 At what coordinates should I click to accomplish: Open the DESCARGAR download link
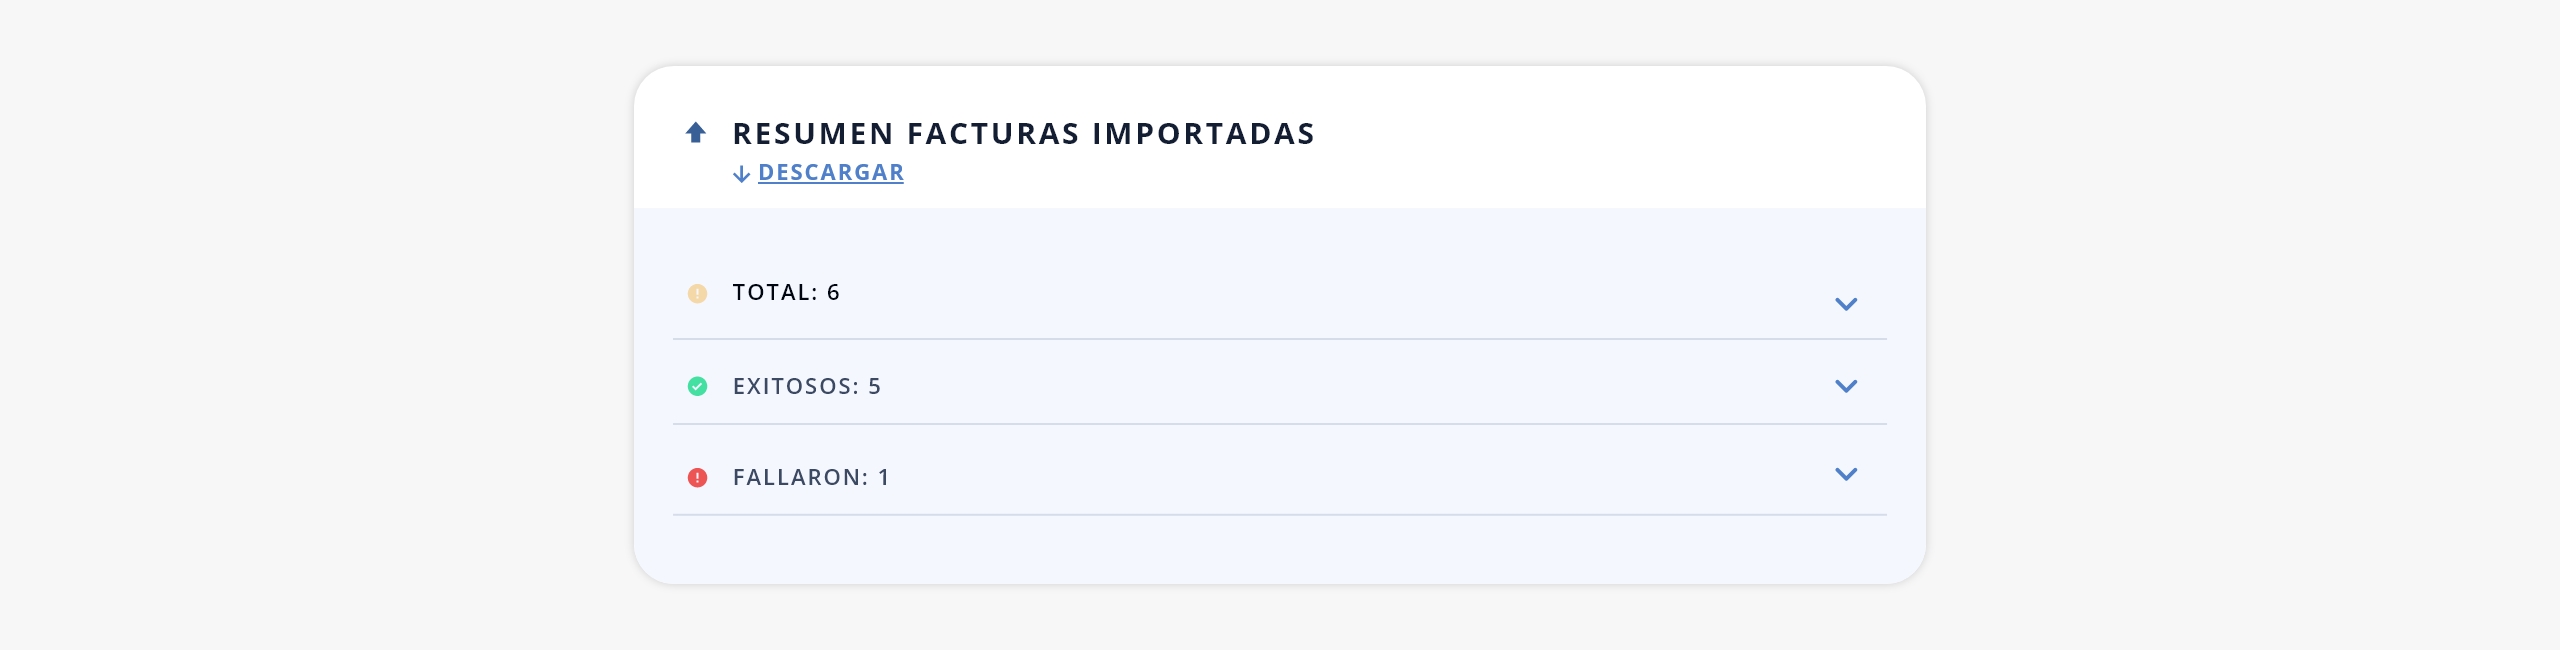point(830,172)
